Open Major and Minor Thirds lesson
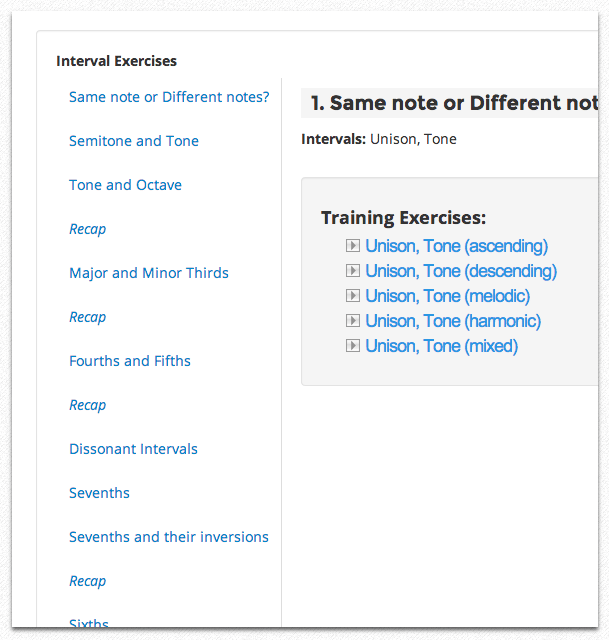This screenshot has height=640, width=609. [x=149, y=273]
